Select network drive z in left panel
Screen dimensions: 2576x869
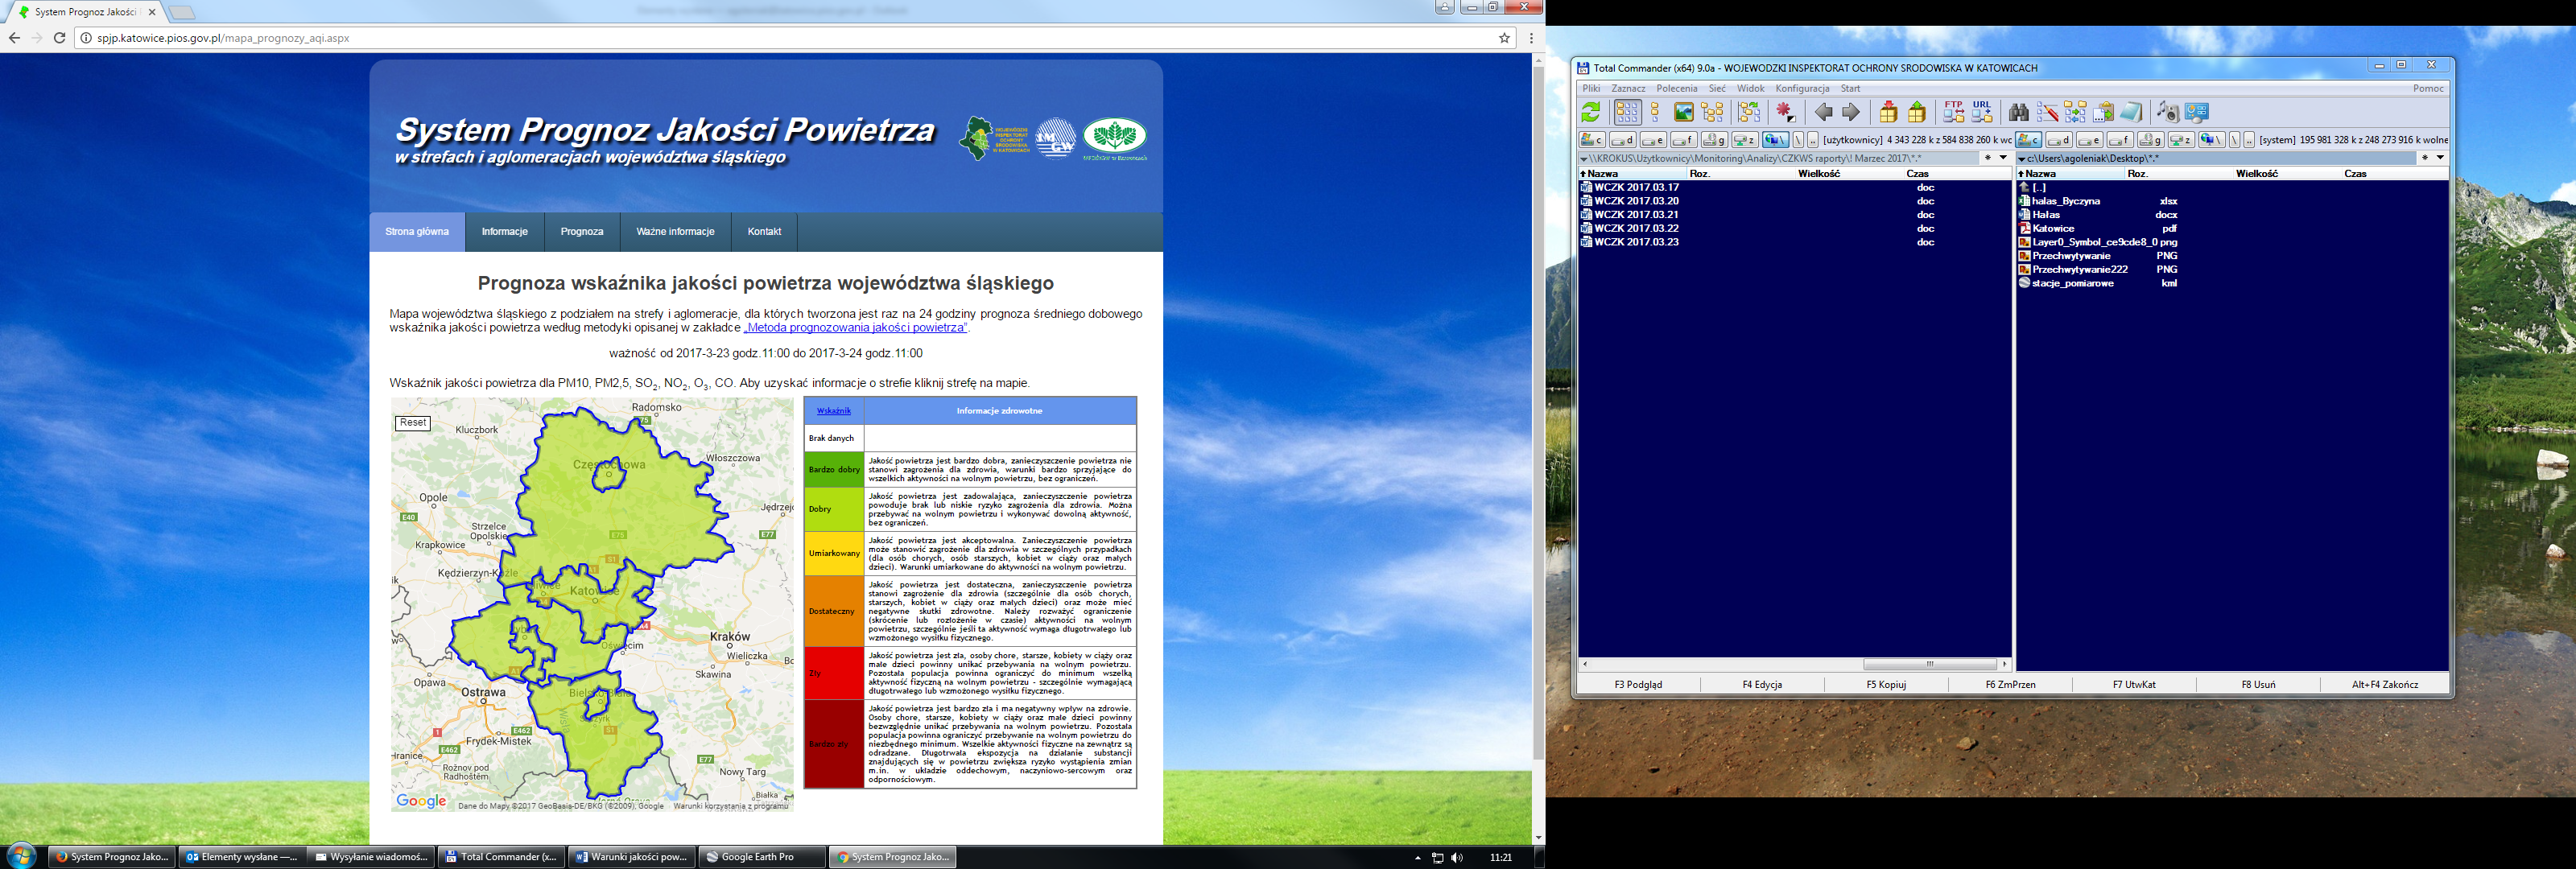(1745, 140)
